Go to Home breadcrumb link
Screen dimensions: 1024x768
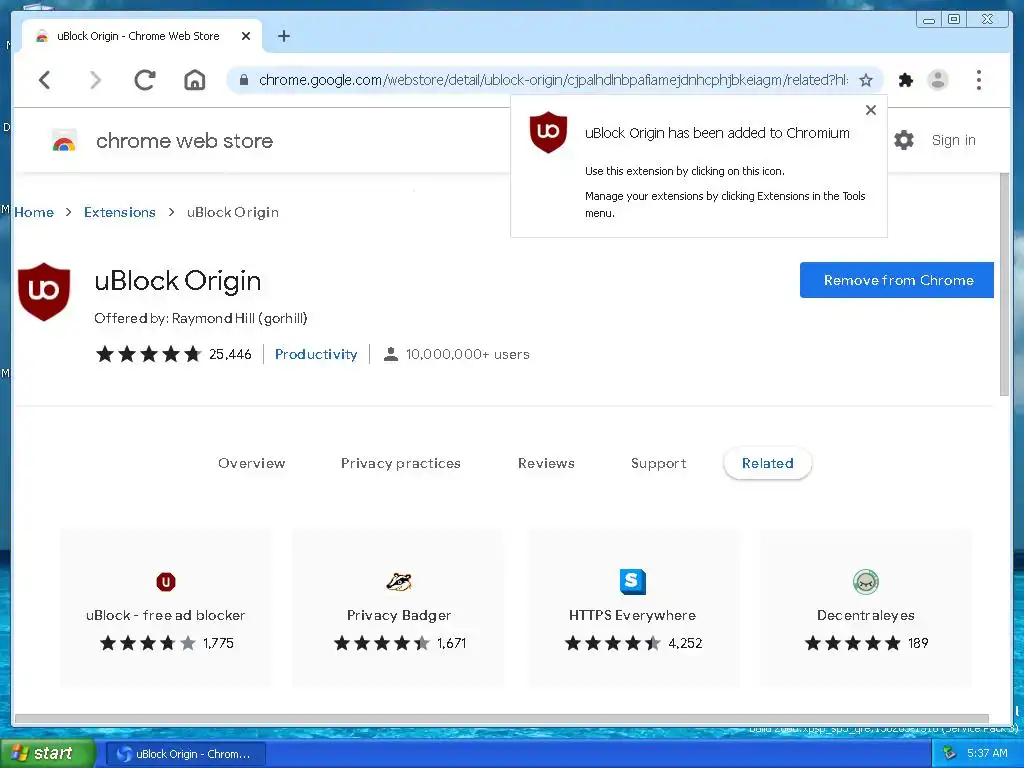coord(34,212)
